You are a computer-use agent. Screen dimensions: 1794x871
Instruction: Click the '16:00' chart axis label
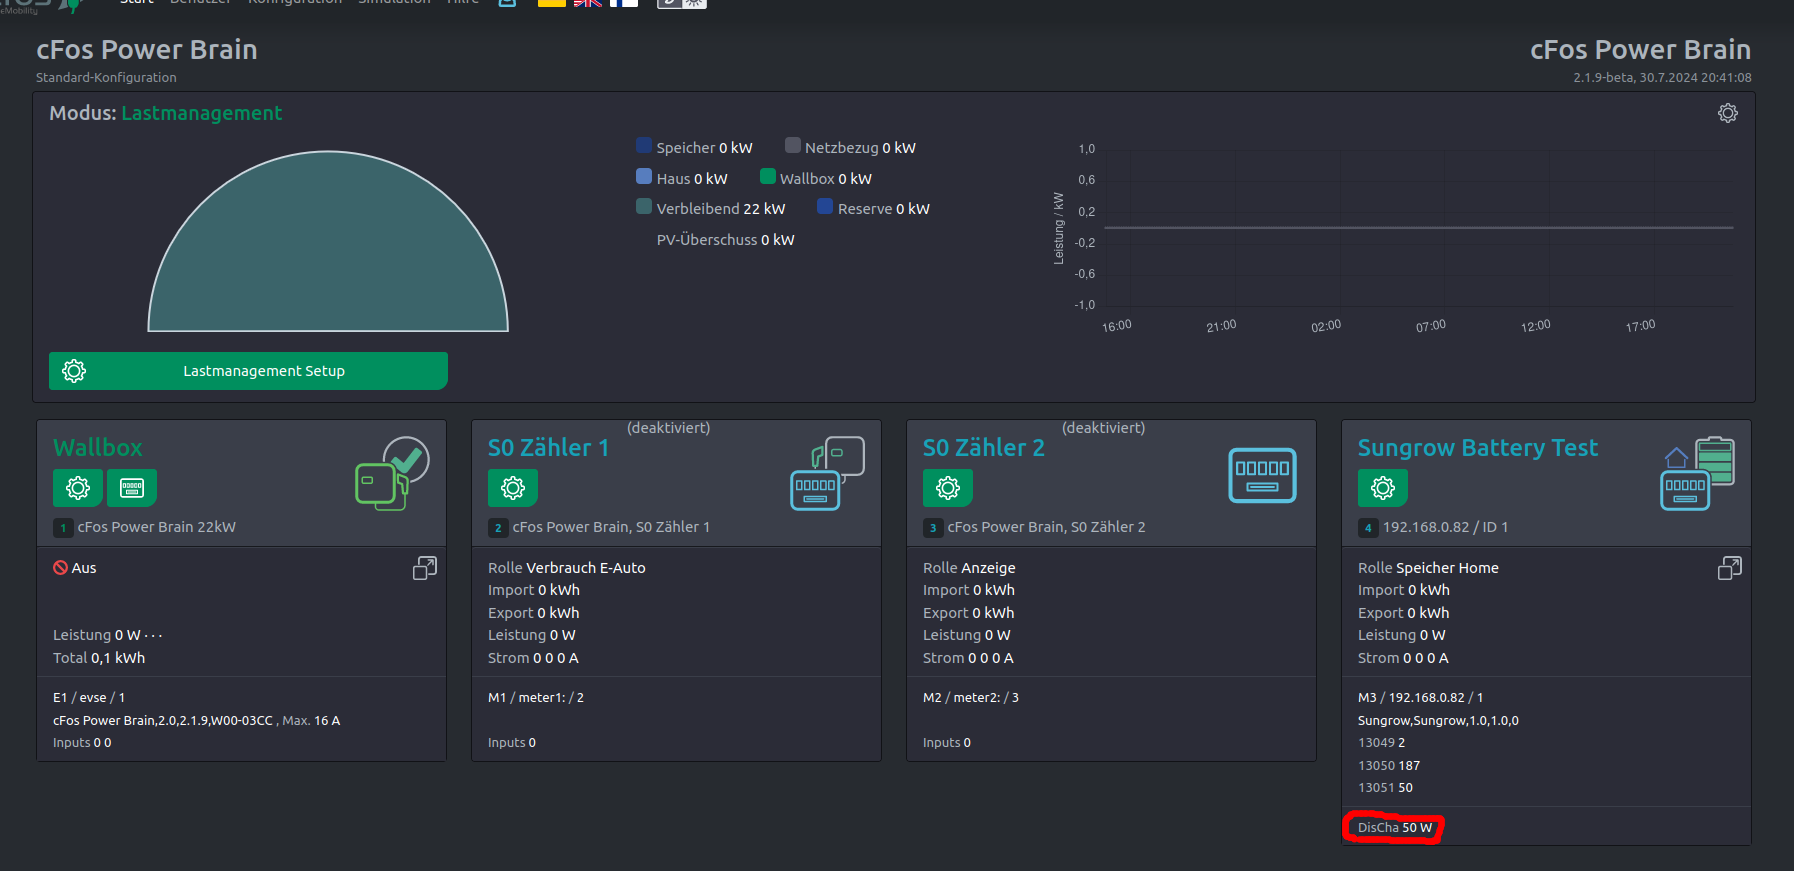(1117, 326)
